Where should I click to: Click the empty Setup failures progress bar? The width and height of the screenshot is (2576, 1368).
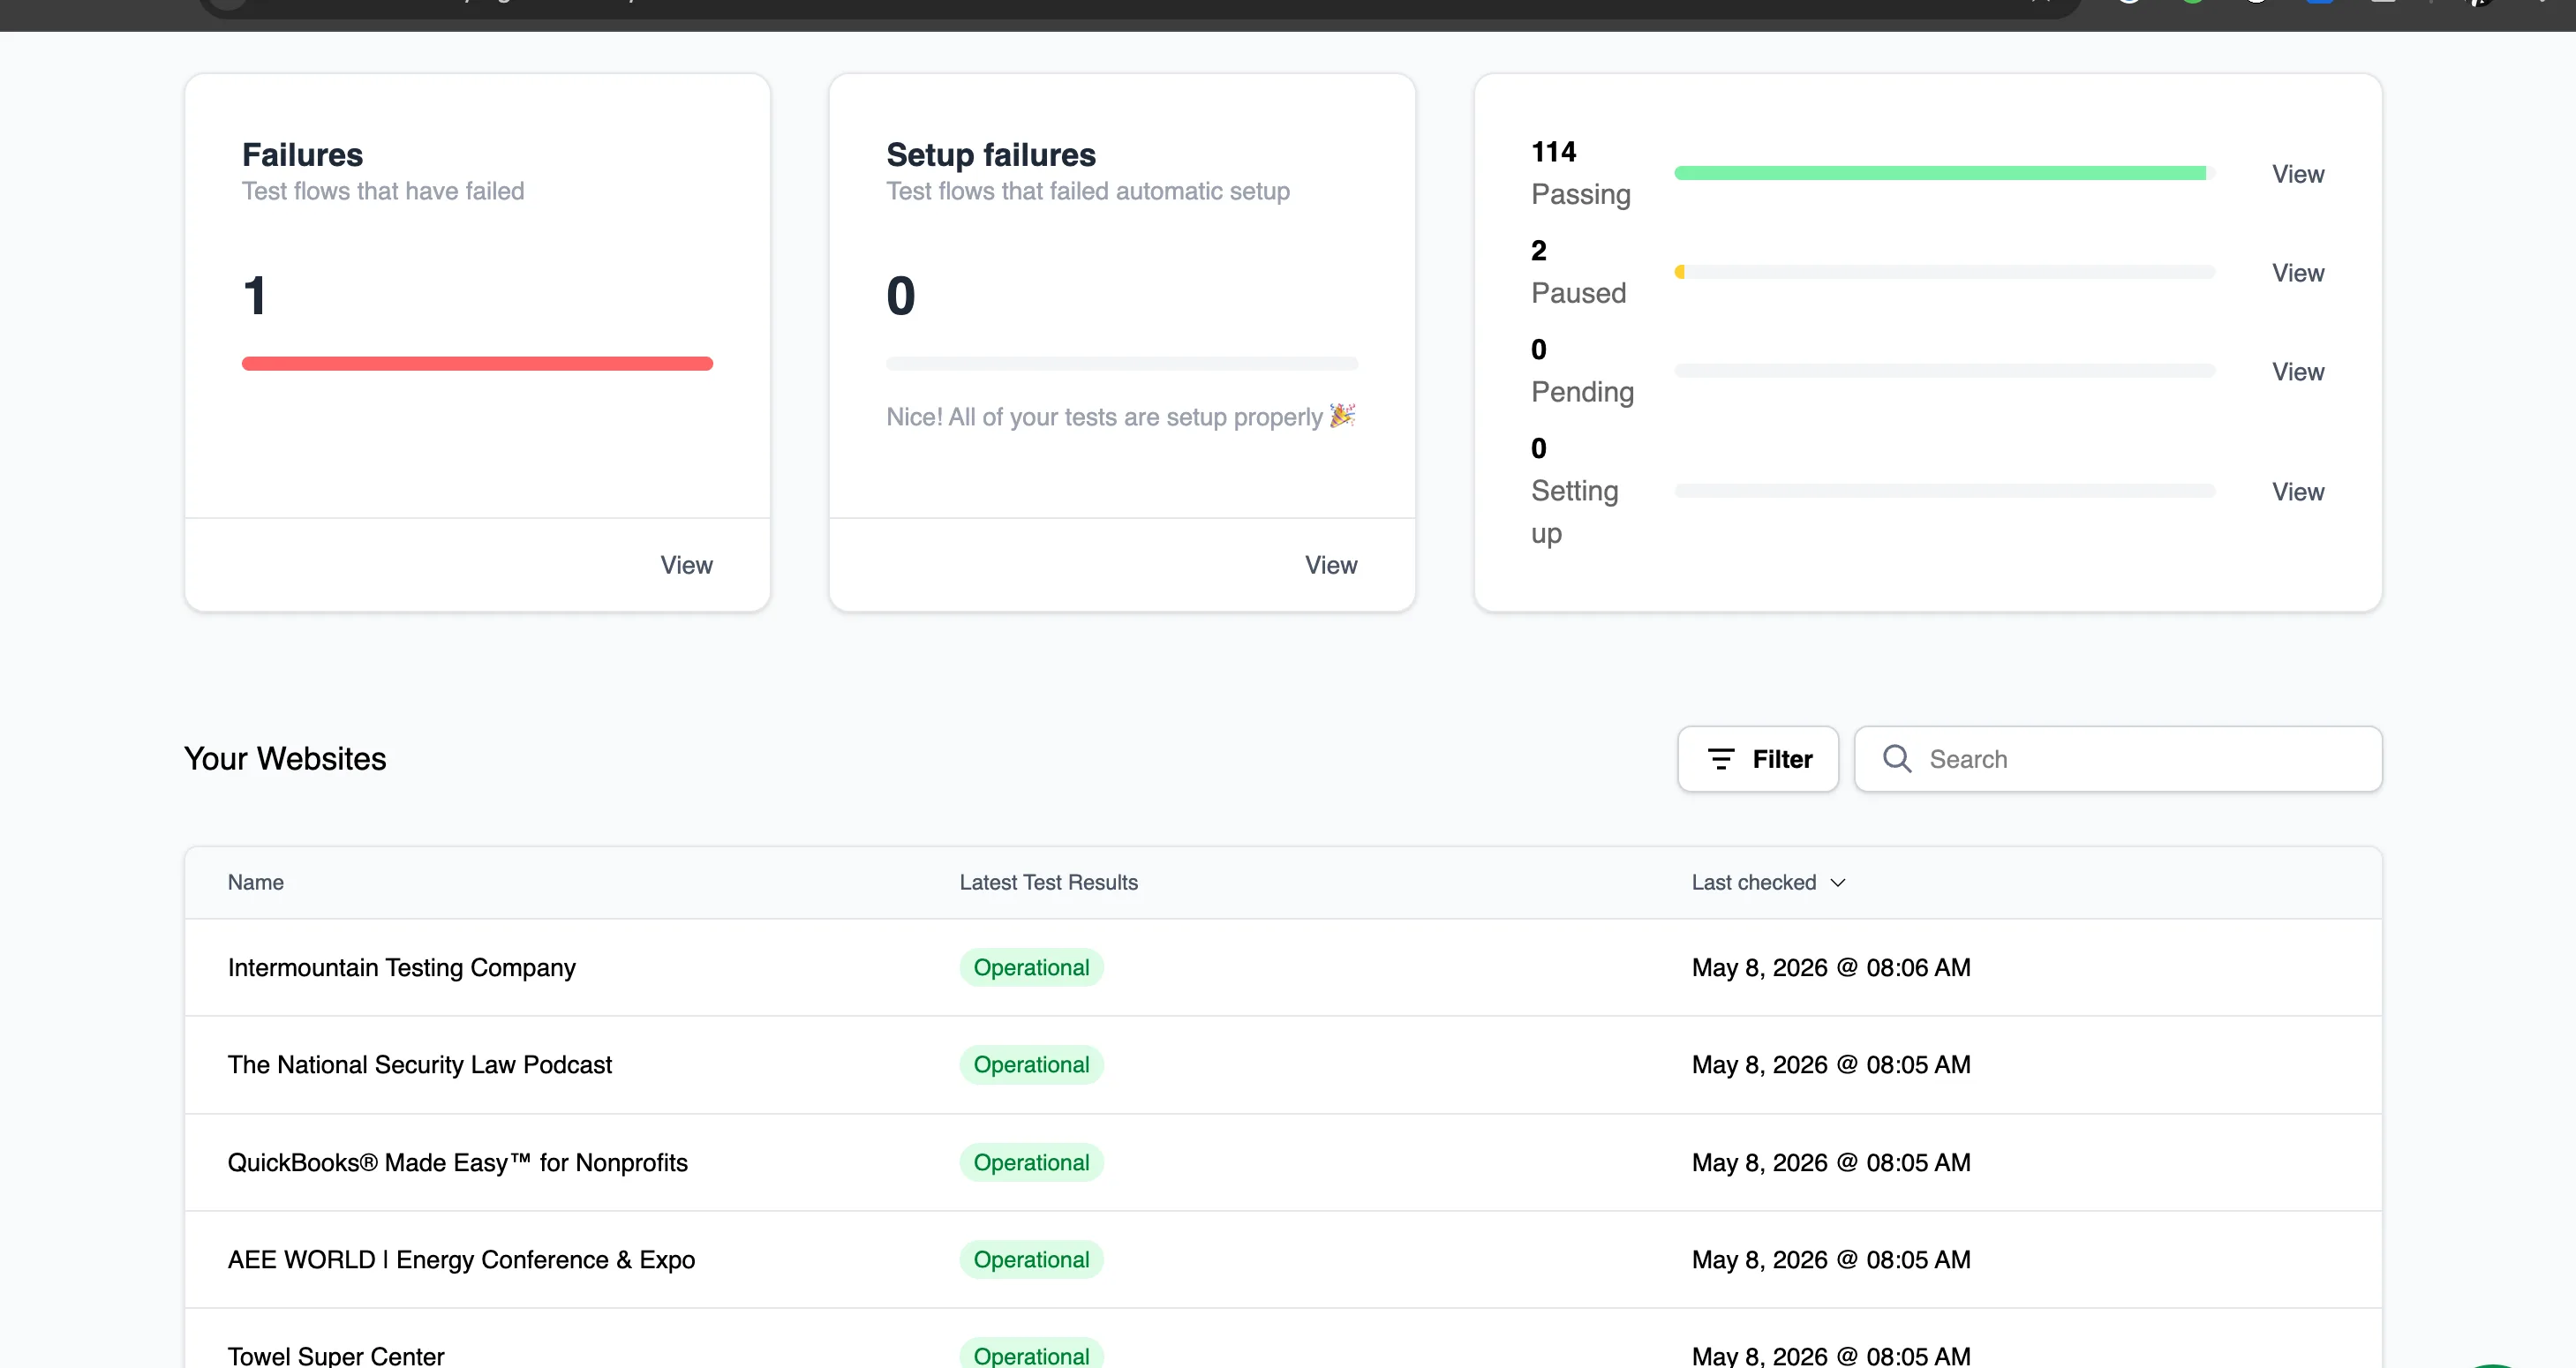(1122, 364)
